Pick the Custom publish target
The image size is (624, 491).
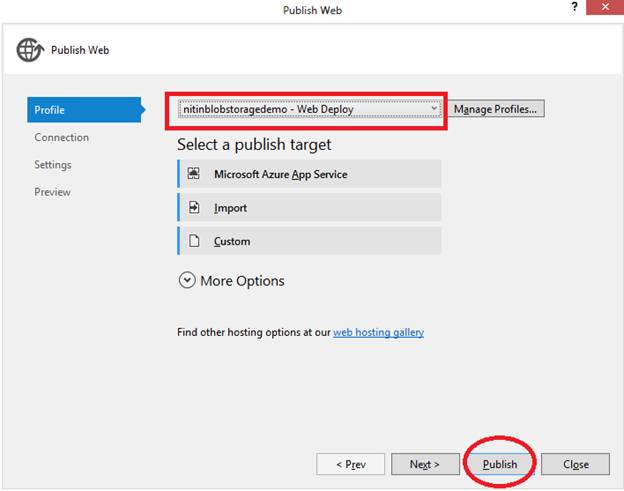[x=310, y=241]
